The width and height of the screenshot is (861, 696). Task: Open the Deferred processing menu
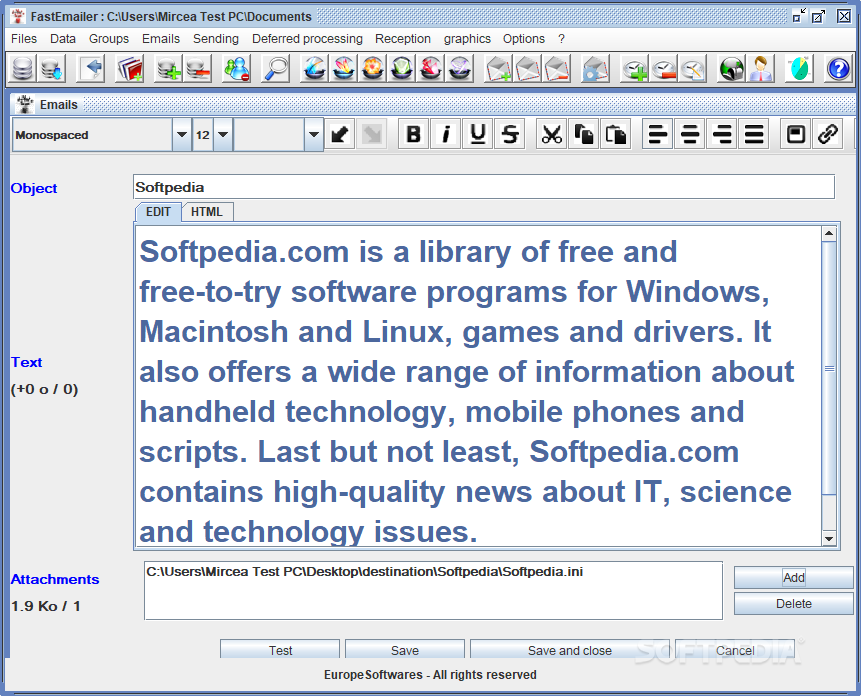(307, 39)
